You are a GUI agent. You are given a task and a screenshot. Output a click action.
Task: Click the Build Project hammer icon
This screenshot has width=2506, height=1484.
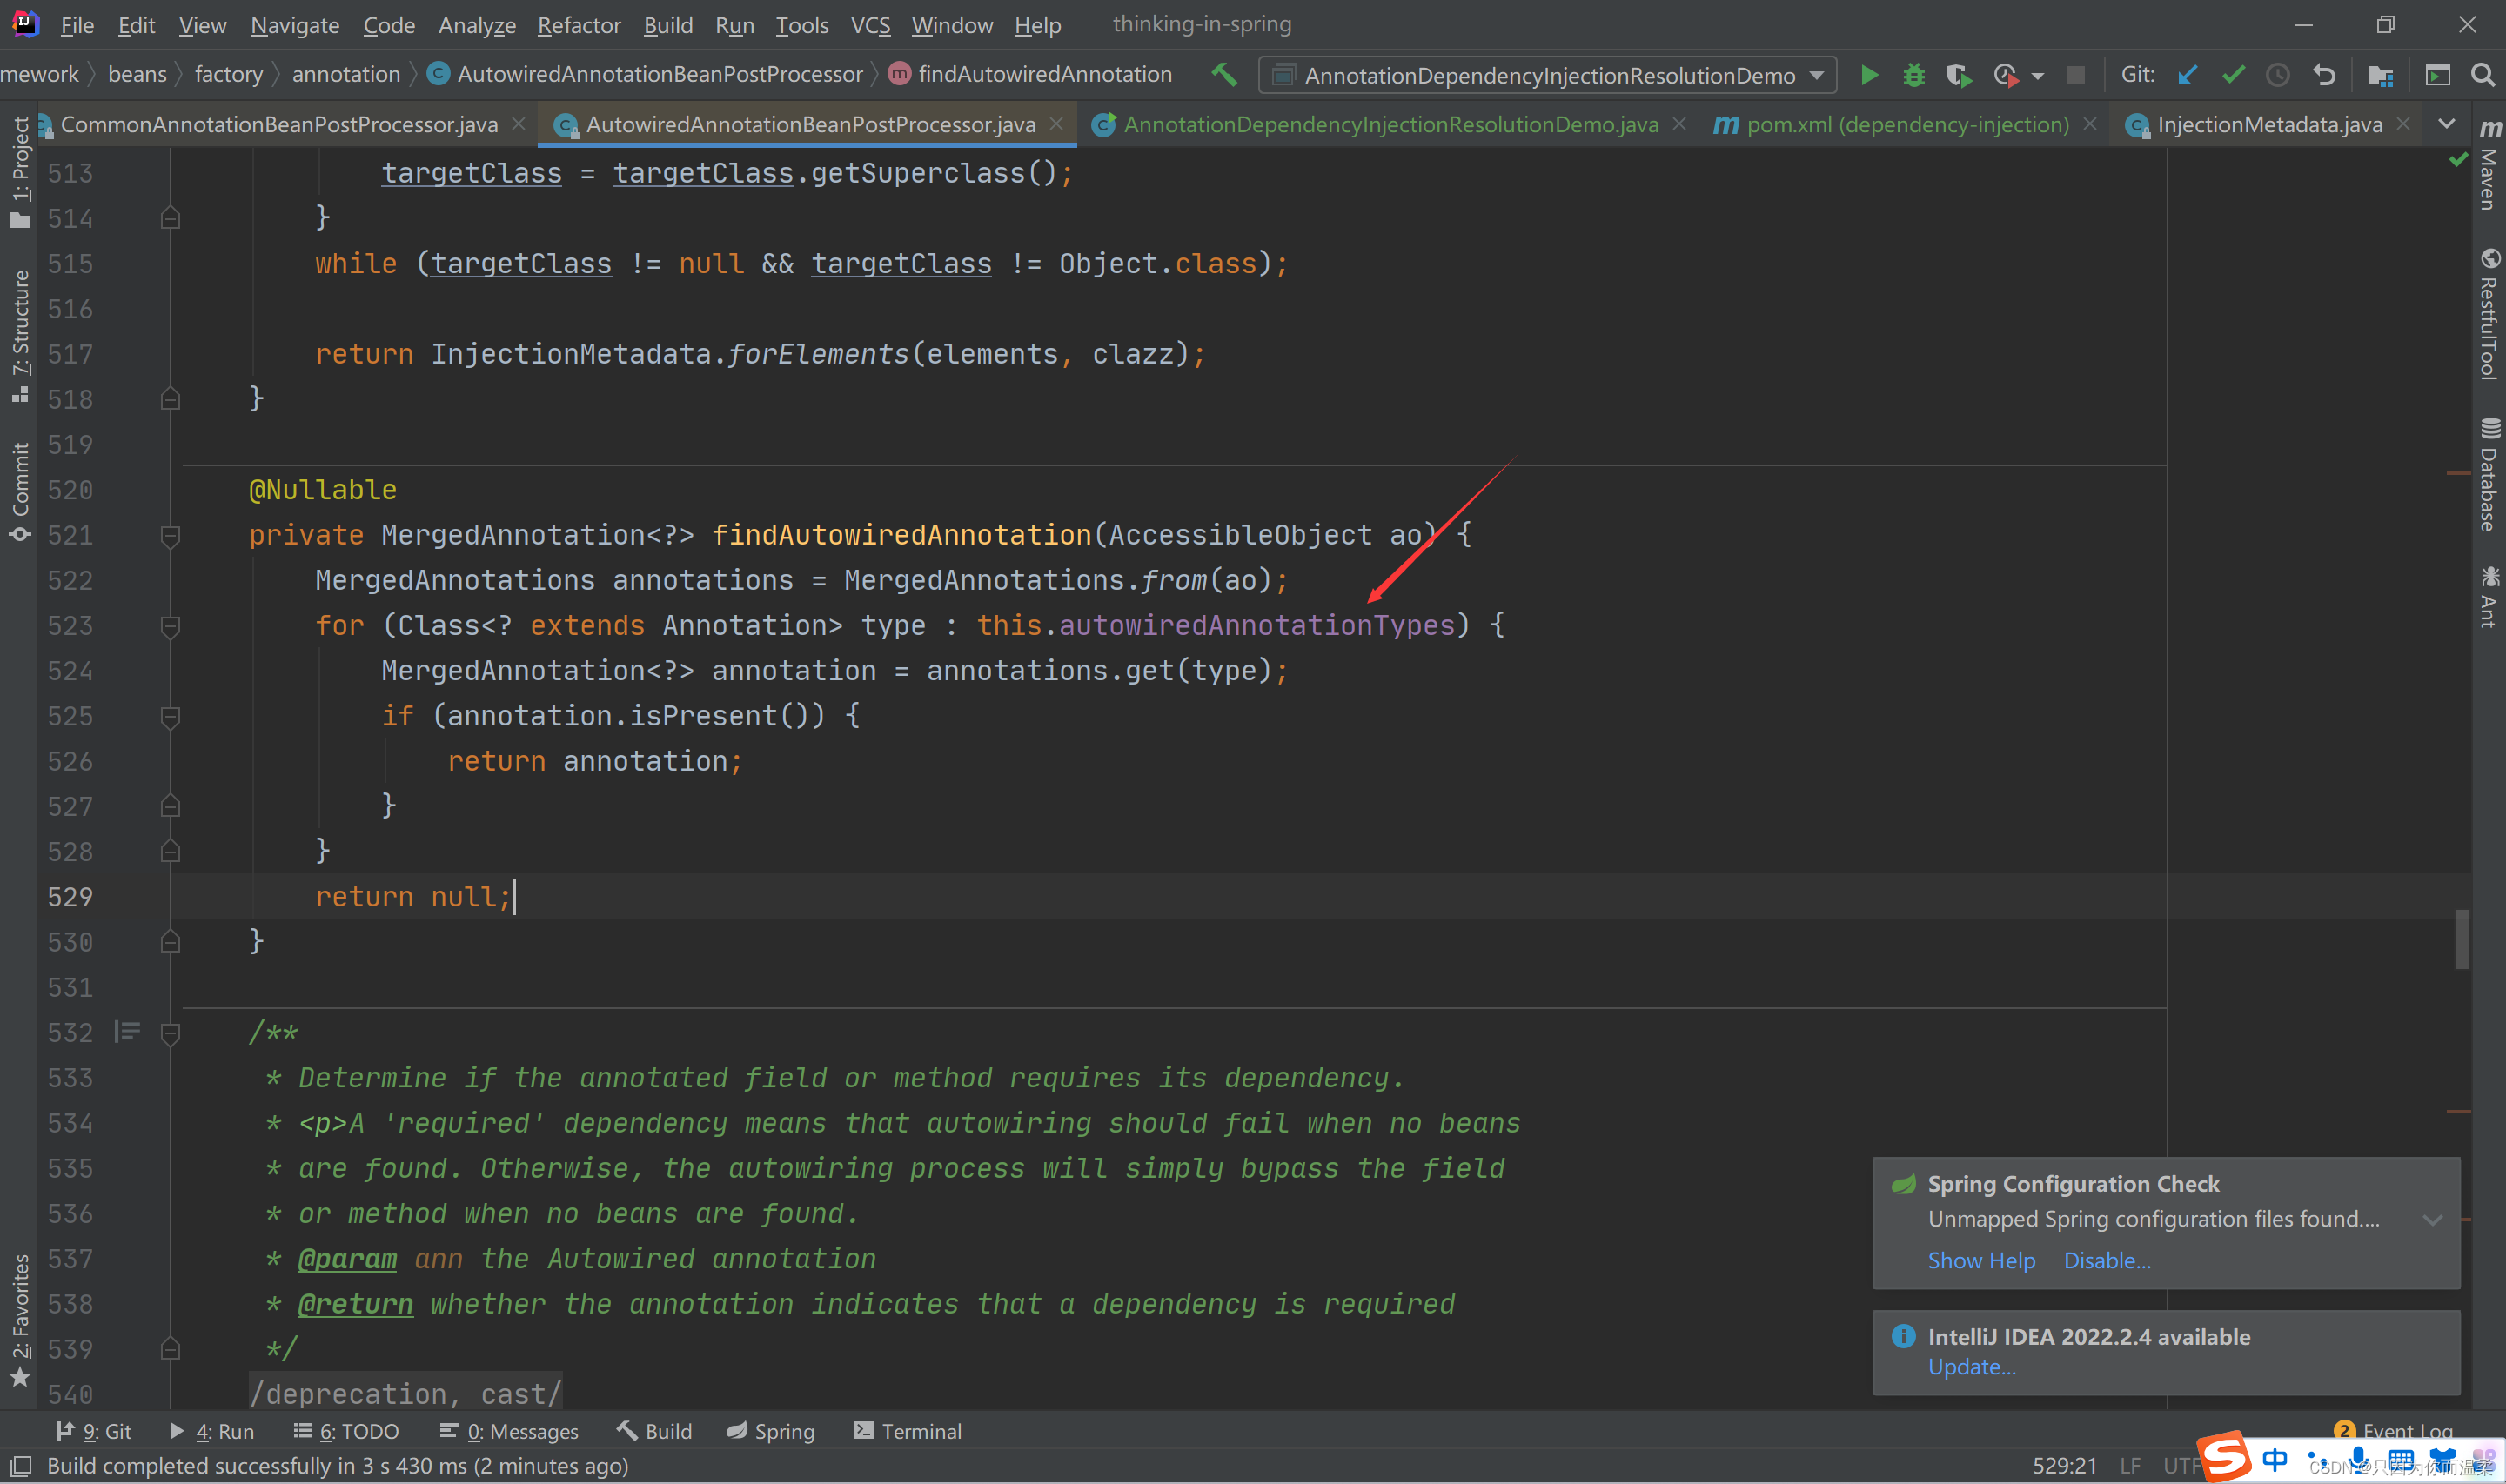[x=1224, y=75]
